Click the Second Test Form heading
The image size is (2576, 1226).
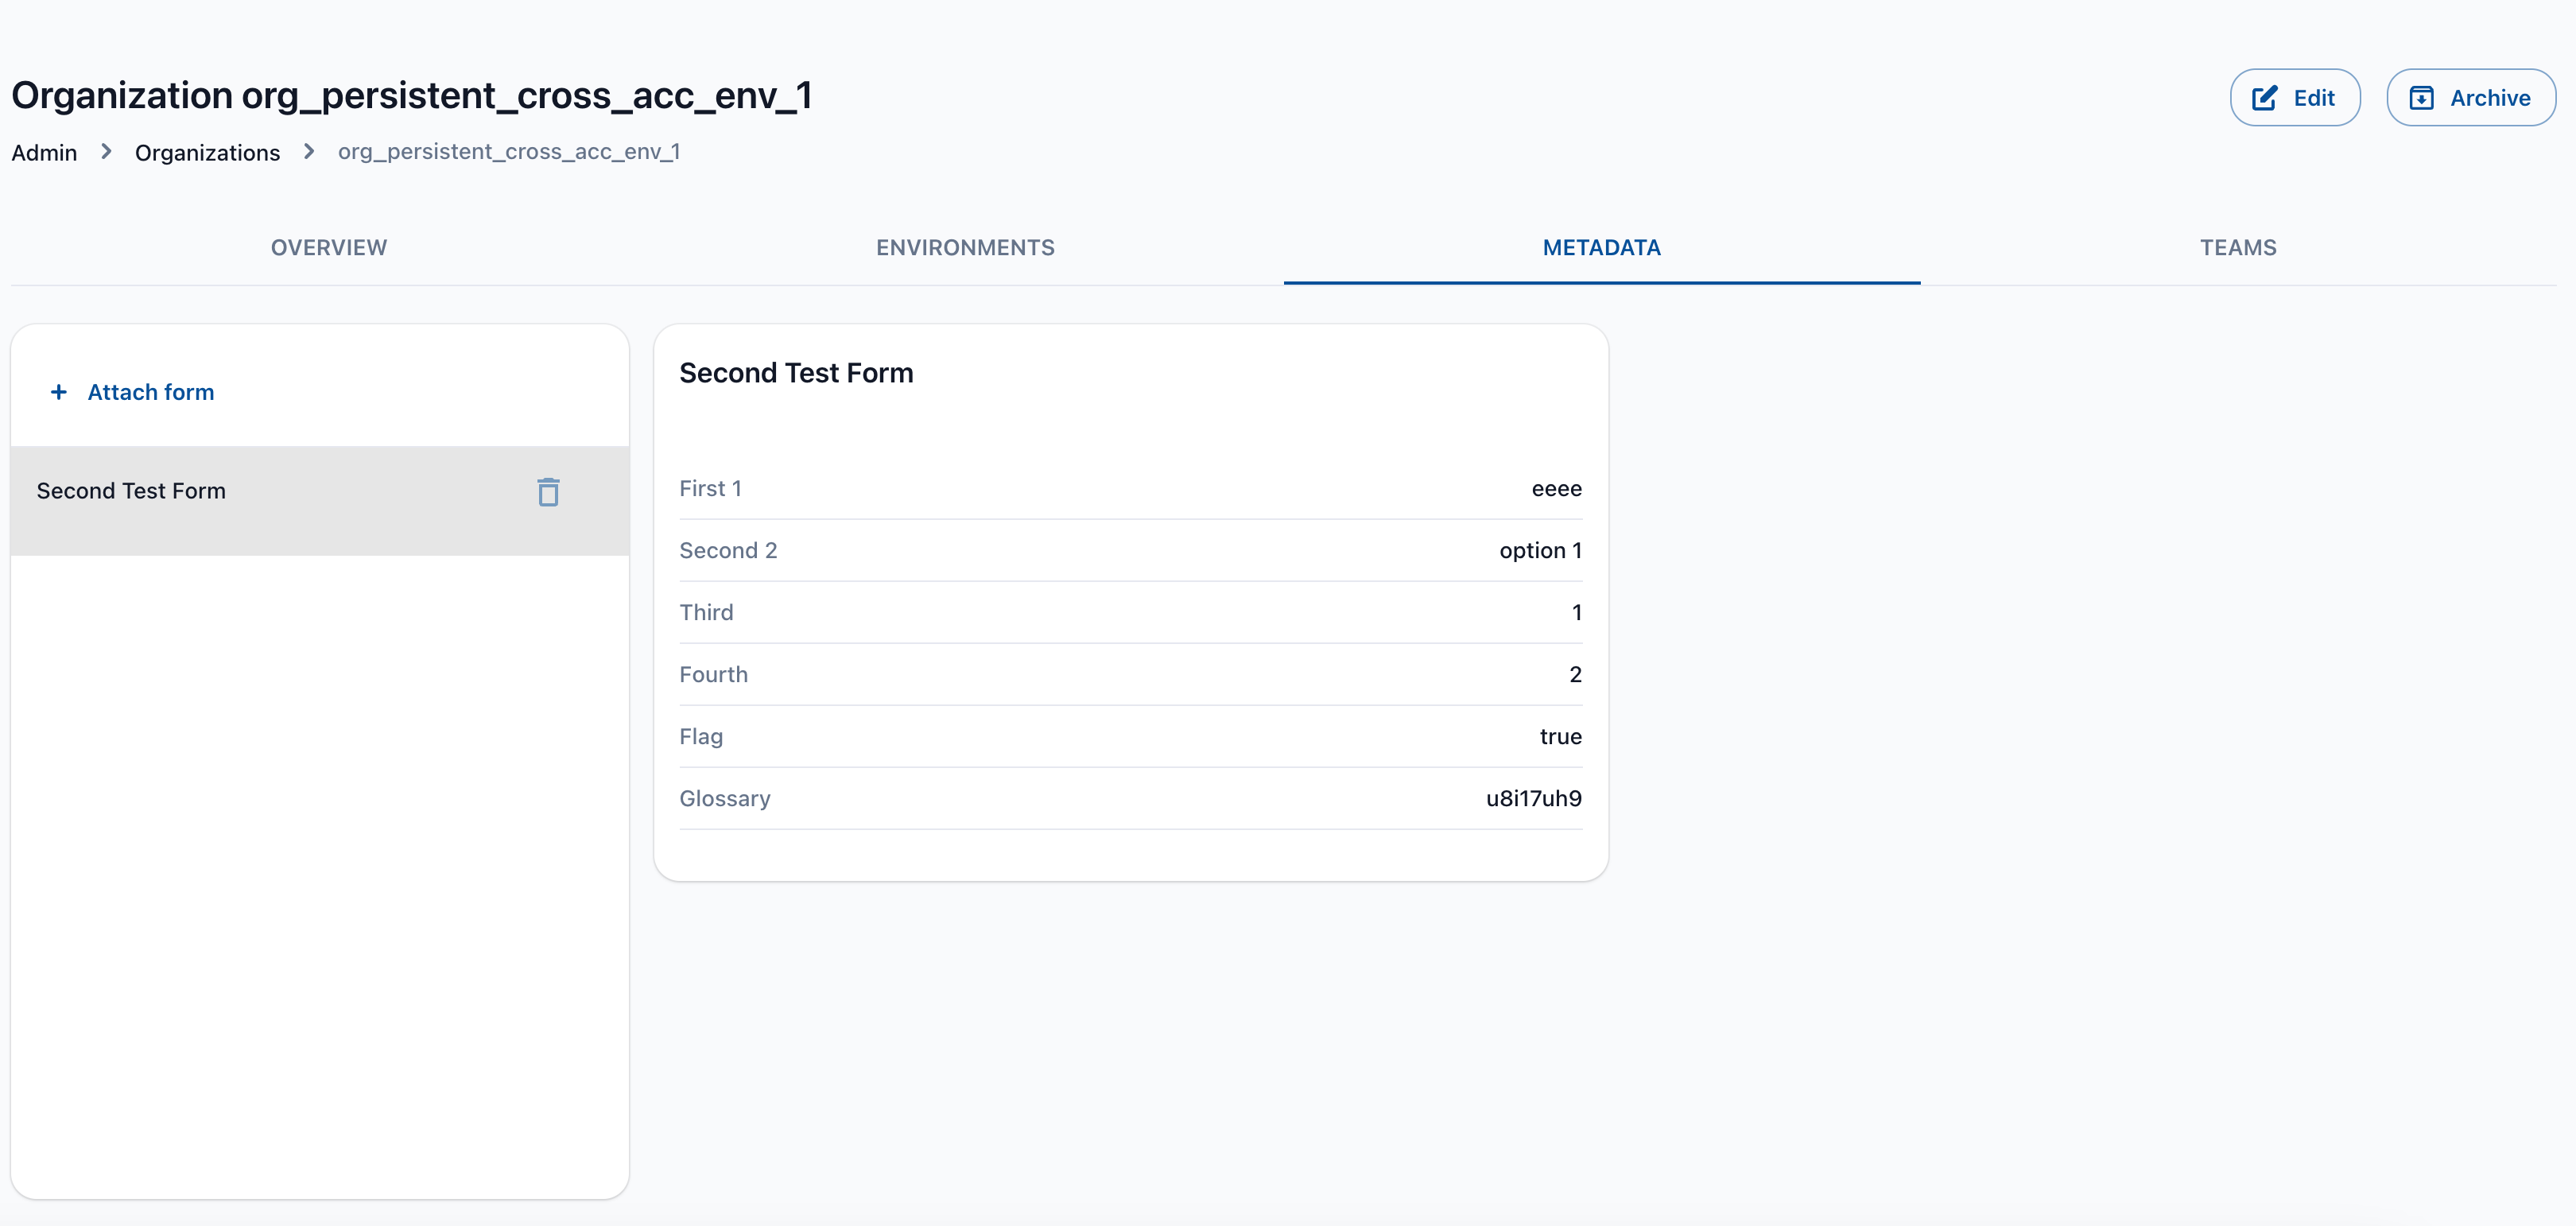796,373
